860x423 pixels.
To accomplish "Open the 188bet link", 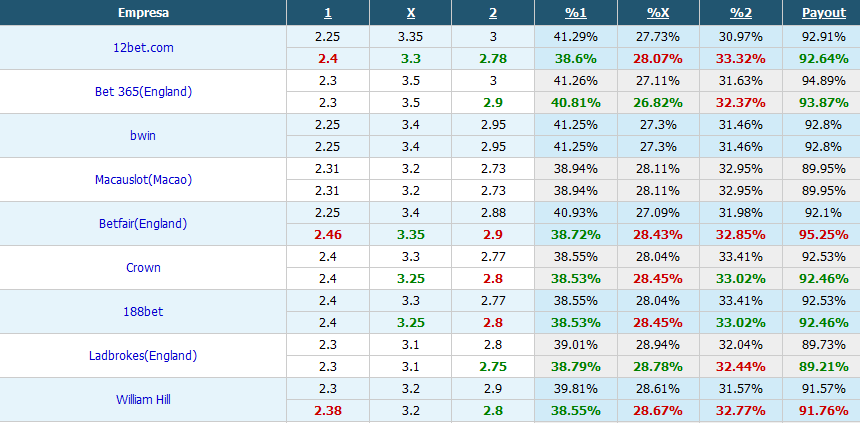I will [143, 312].
